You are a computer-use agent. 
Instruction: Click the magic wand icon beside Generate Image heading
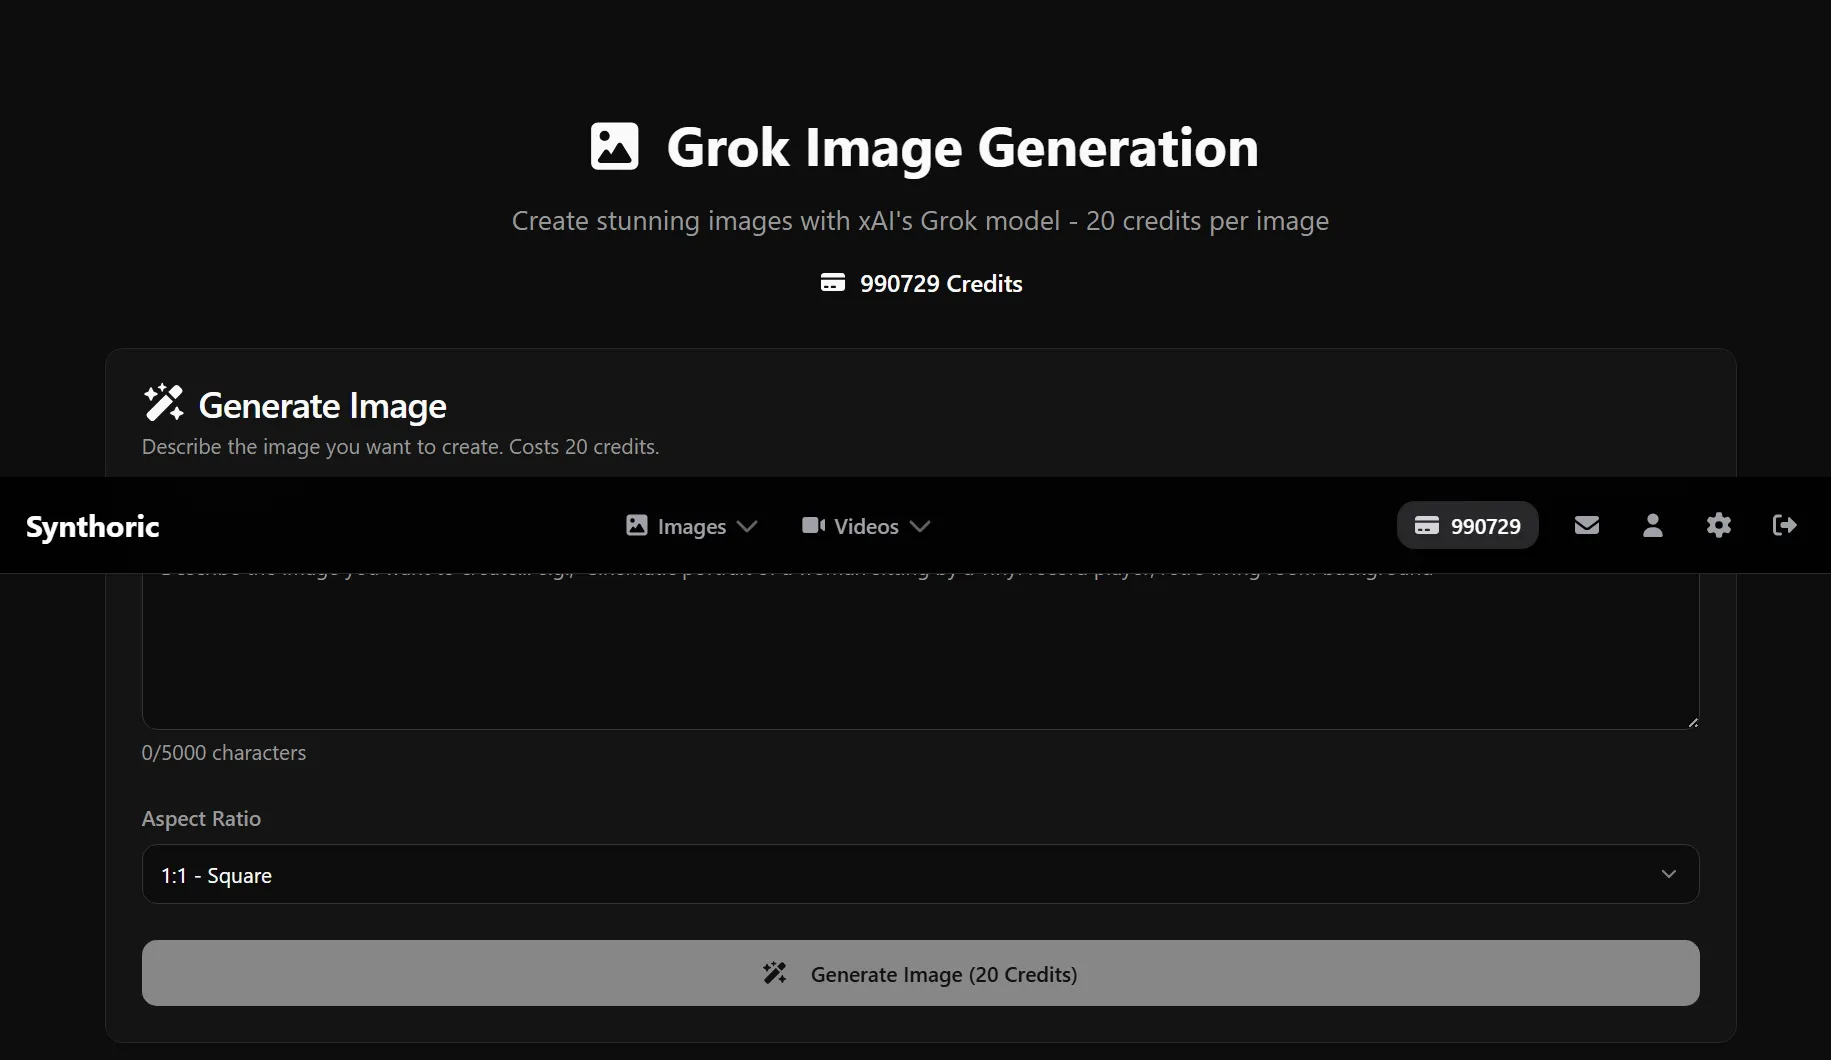click(x=164, y=403)
